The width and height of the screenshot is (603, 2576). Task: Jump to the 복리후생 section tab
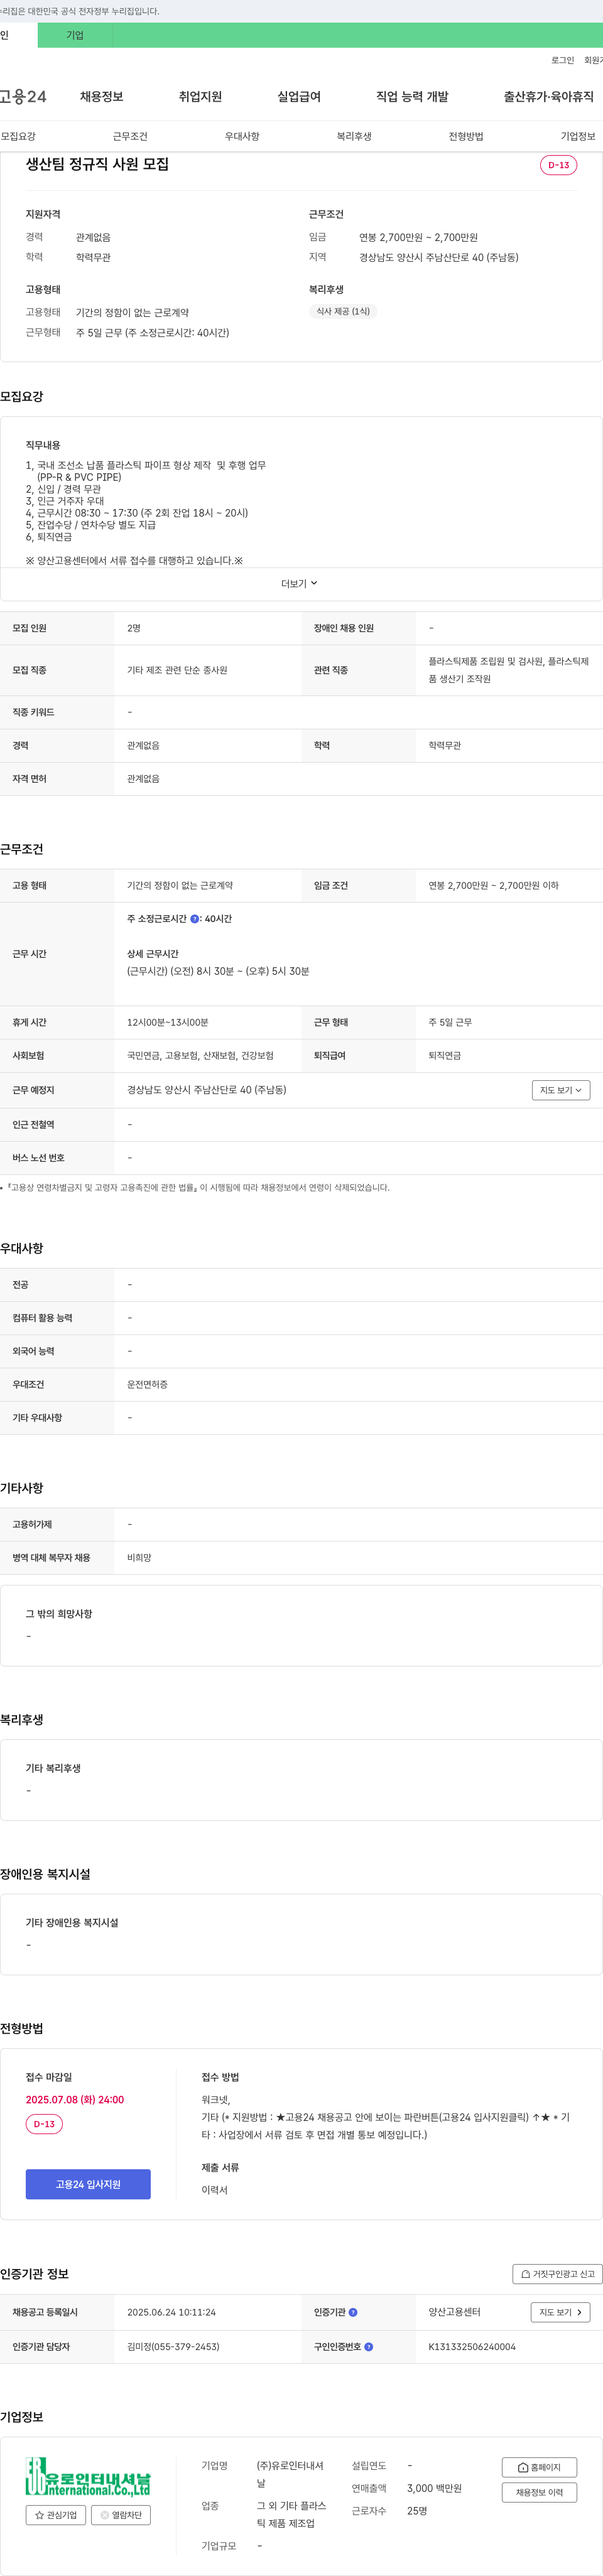[354, 136]
